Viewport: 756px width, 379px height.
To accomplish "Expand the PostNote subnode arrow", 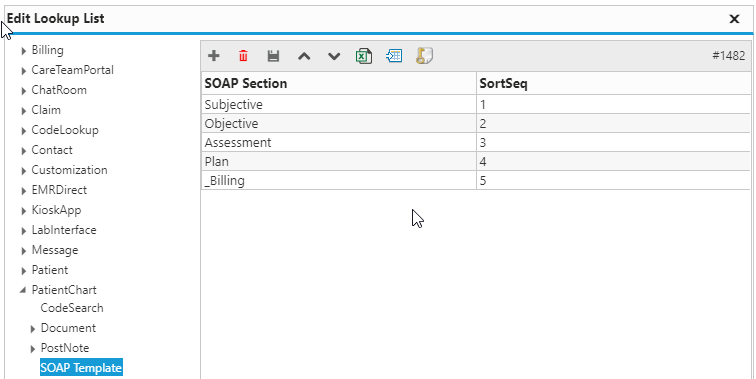I will 33,349.
